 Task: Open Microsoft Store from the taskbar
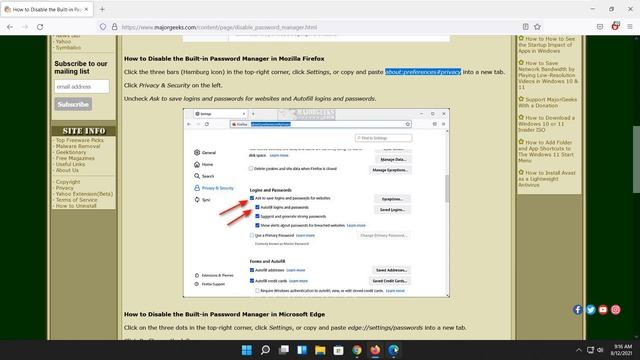[x=338, y=350]
